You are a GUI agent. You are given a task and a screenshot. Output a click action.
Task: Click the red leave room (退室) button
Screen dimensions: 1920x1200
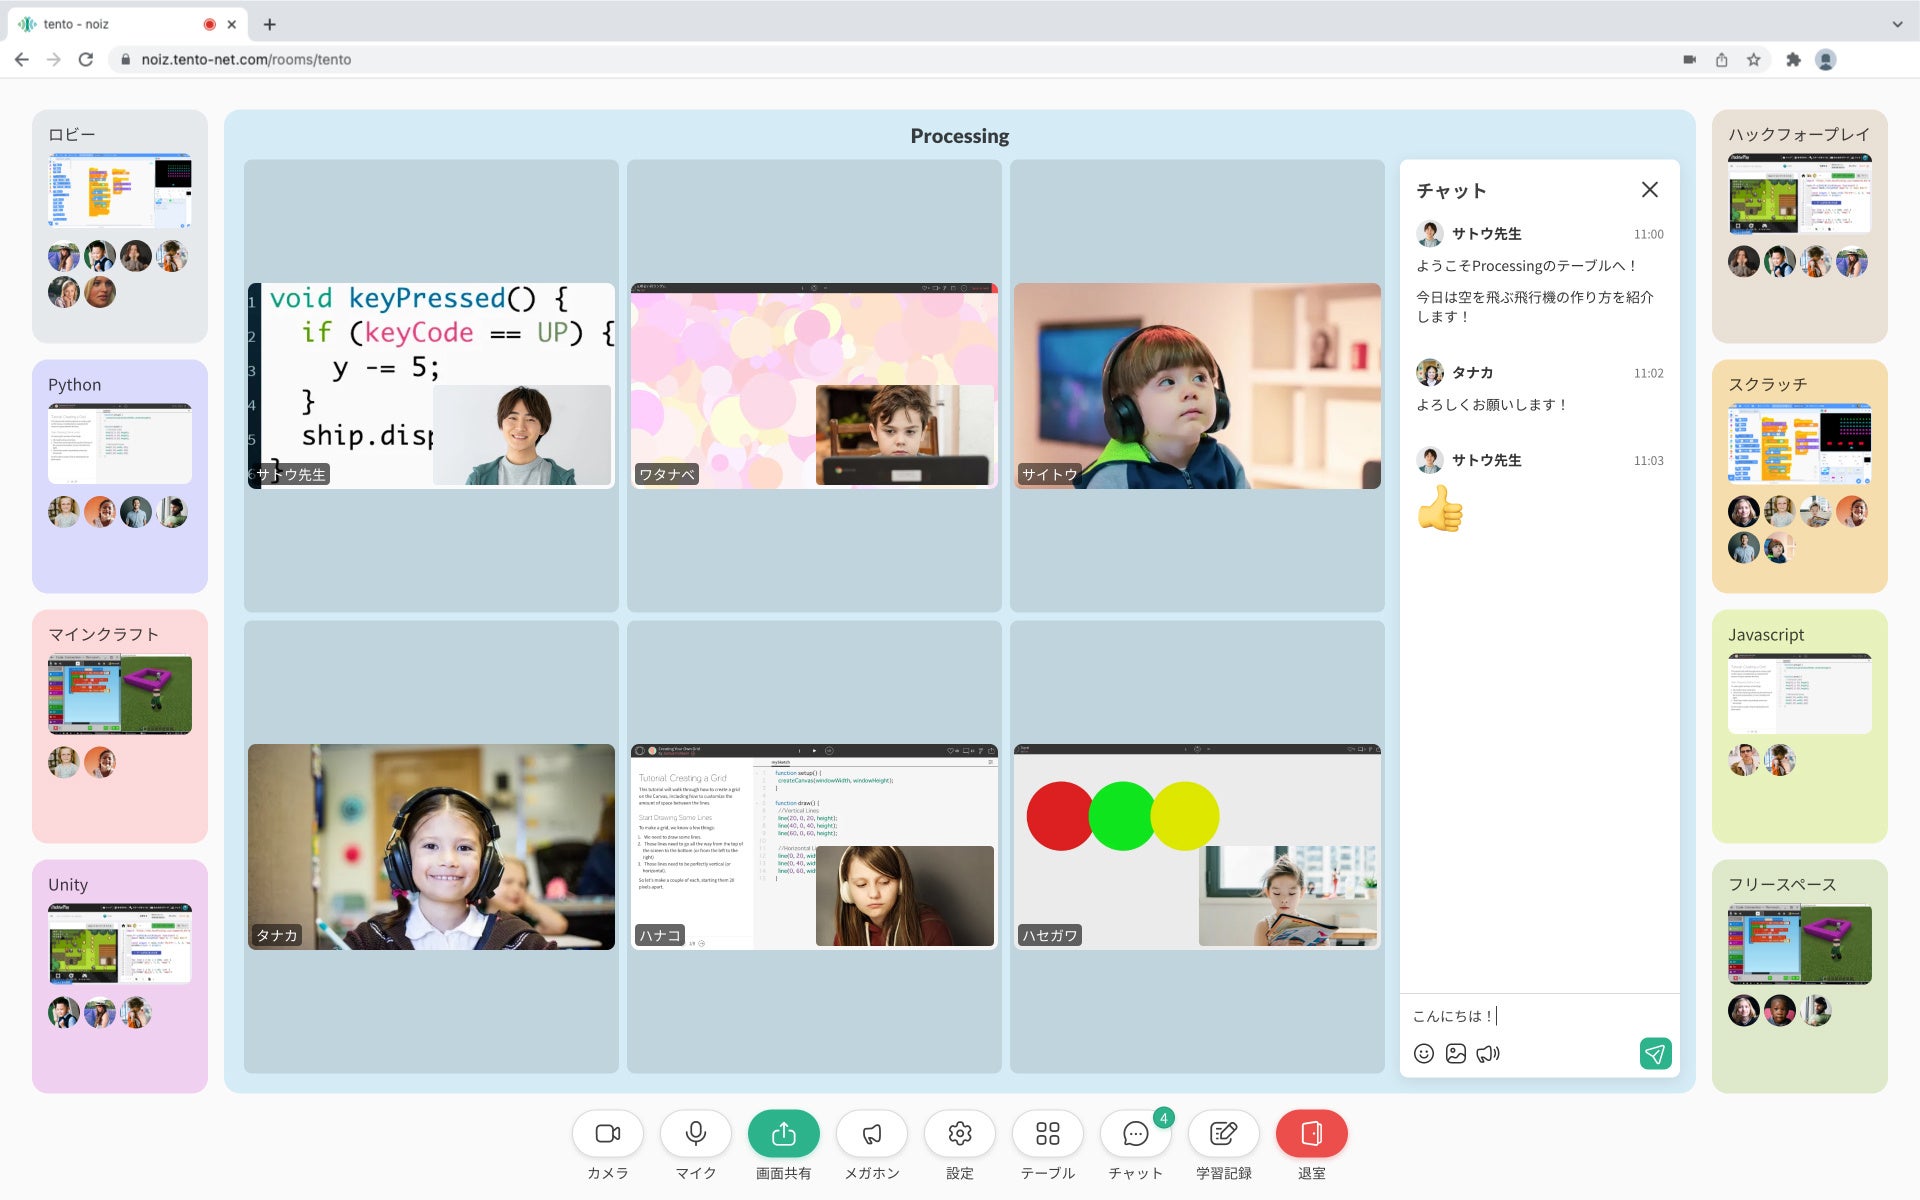1312,1133
